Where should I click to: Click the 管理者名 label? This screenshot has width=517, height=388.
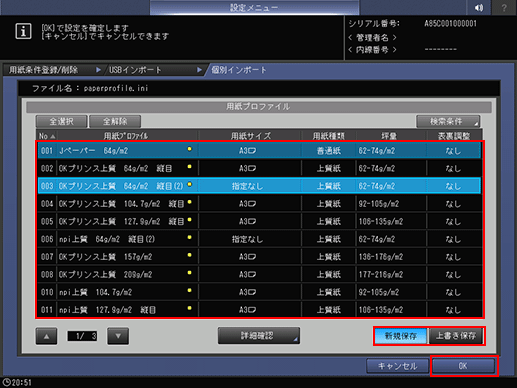[x=372, y=38]
